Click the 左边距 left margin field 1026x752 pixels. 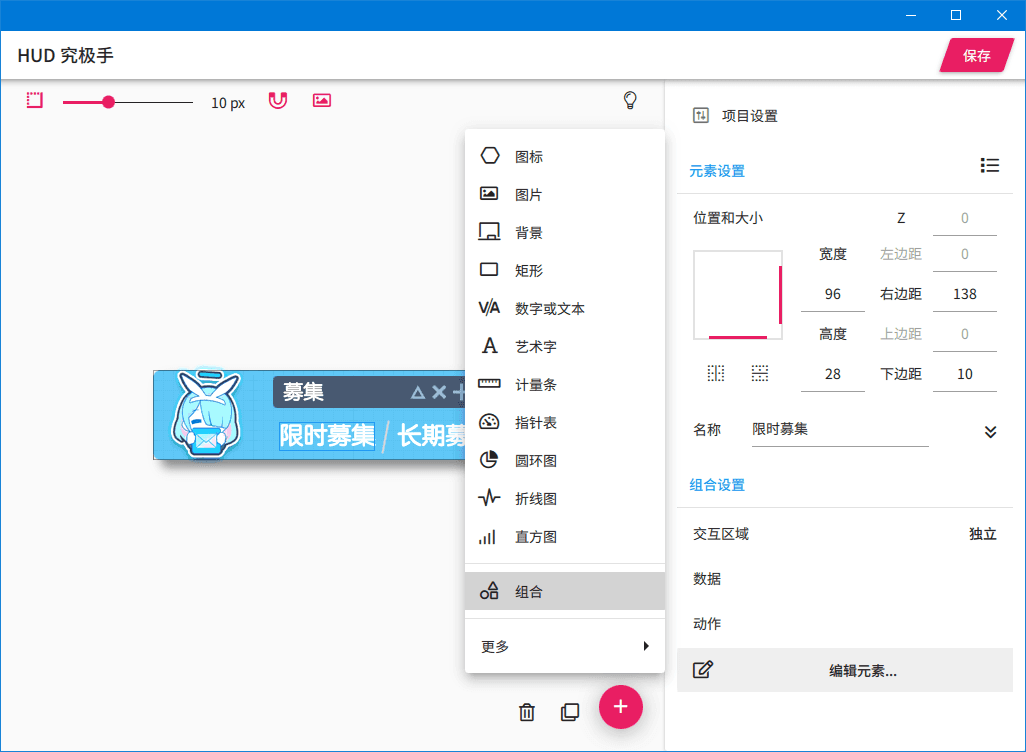tap(964, 255)
